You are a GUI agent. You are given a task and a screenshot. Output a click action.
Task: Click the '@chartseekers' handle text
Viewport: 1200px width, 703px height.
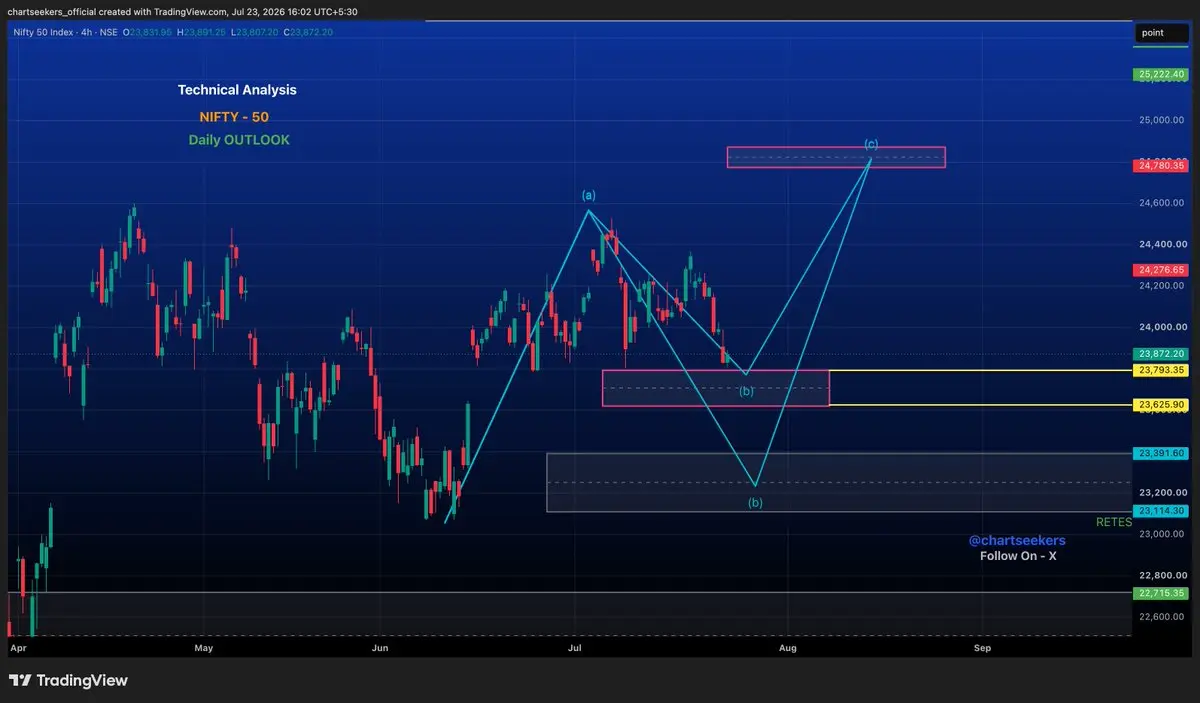[1017, 540]
